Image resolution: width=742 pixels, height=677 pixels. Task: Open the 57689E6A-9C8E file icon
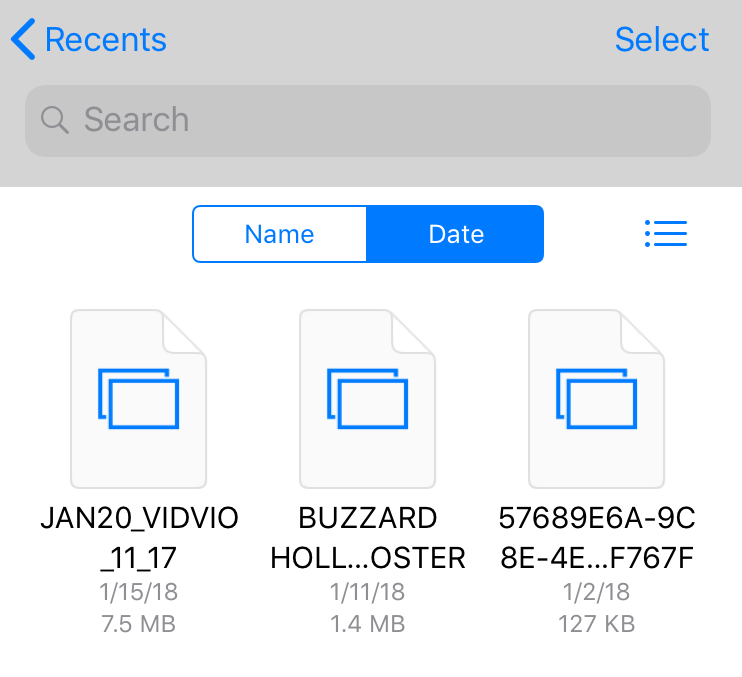tap(596, 398)
